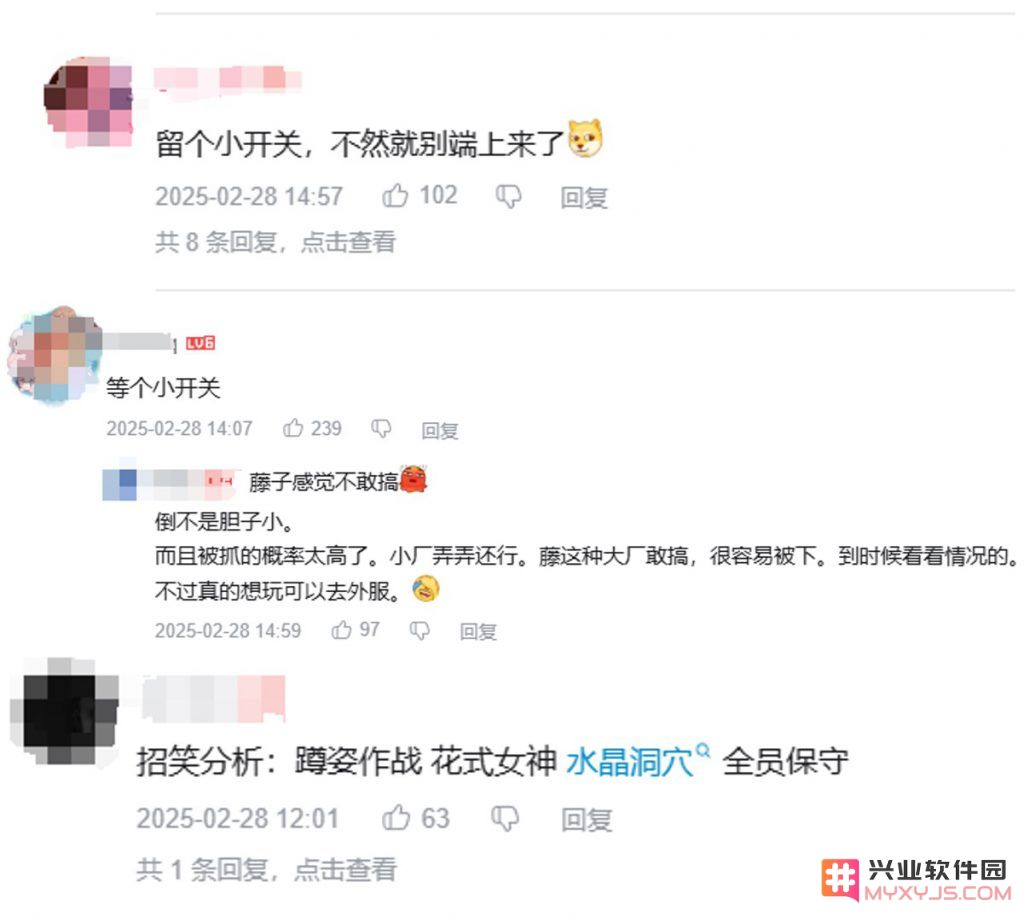The image size is (1024, 917).
Task: Click the 兴业软件园 watermark logo
Action: pos(916,880)
